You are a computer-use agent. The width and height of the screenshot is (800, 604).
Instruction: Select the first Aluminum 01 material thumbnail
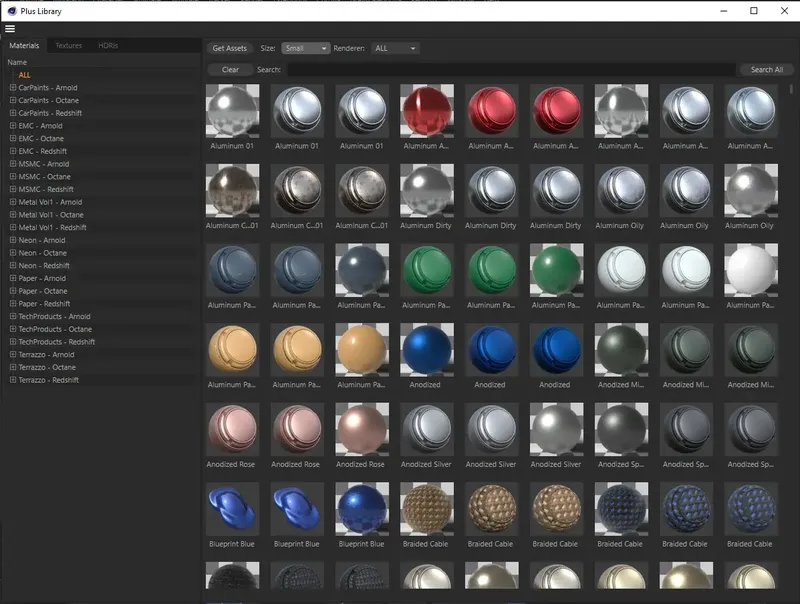click(232, 110)
